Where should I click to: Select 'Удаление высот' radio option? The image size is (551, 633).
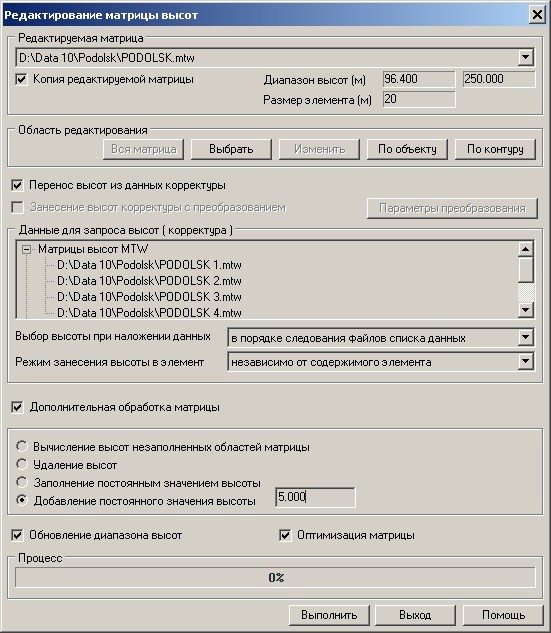[x=21, y=464]
